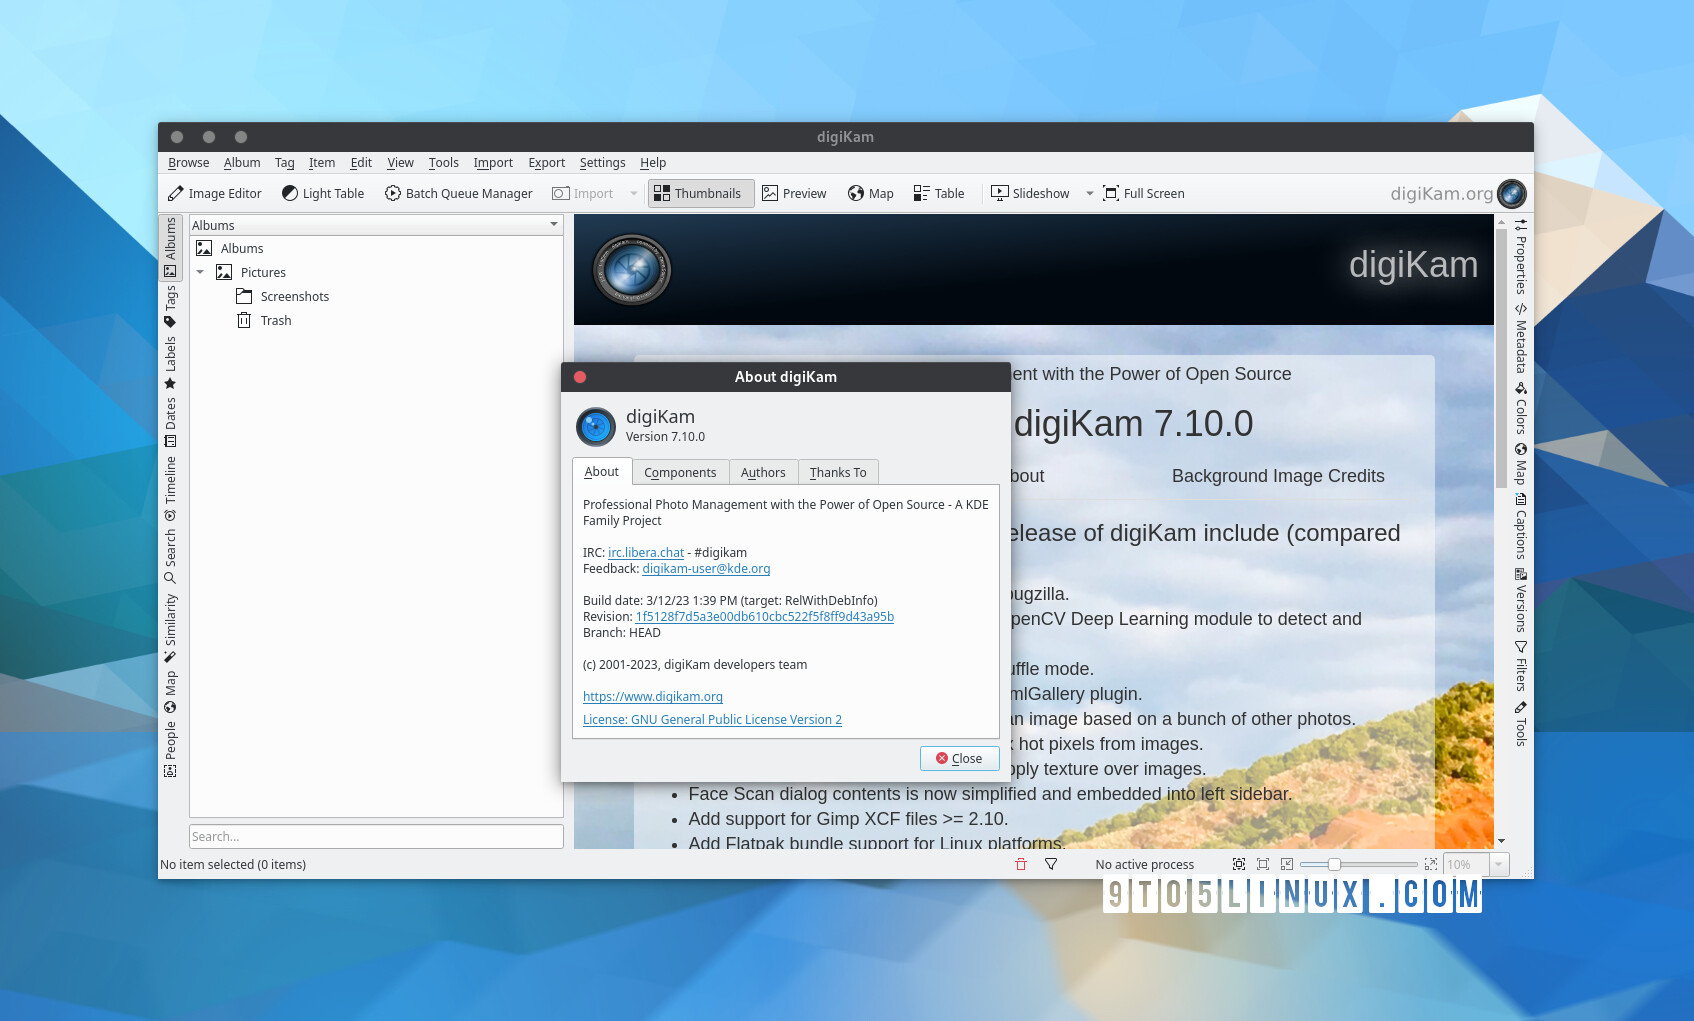Click the zoom-in icon right of slider
Image resolution: width=1694 pixels, height=1021 pixels.
[x=1431, y=864]
